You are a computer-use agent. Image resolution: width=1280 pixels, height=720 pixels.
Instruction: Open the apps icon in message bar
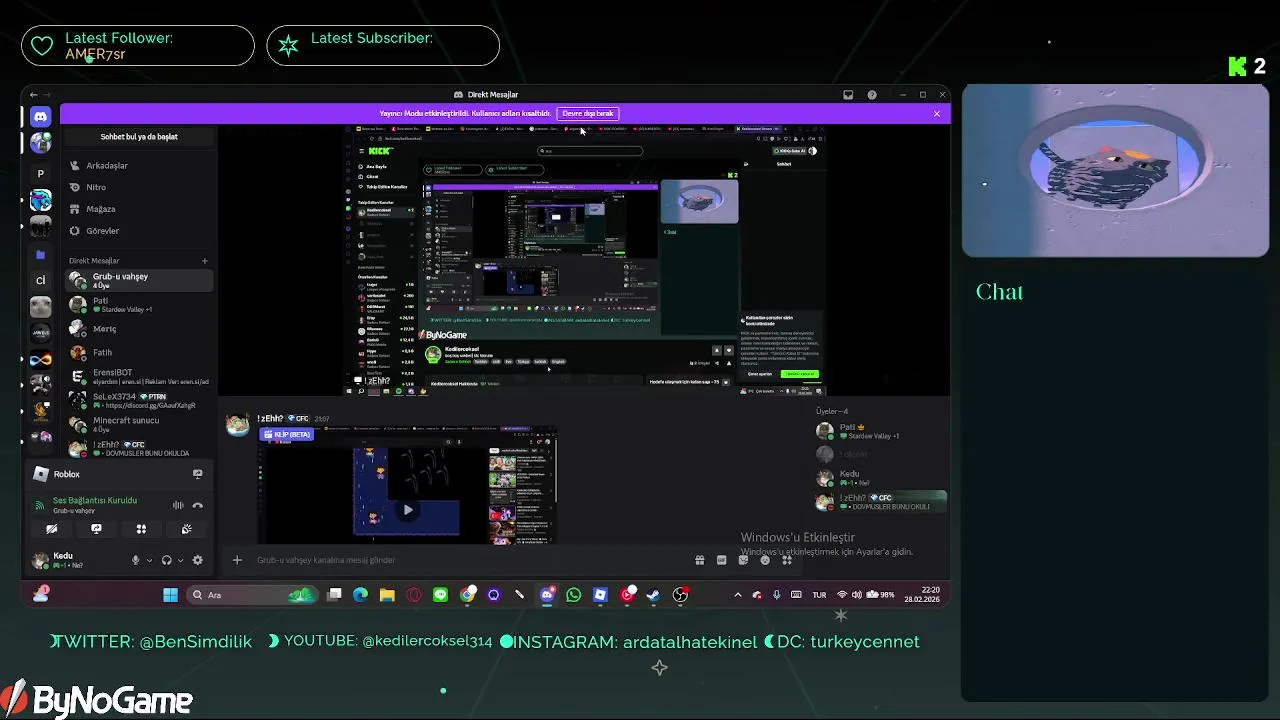tap(787, 560)
